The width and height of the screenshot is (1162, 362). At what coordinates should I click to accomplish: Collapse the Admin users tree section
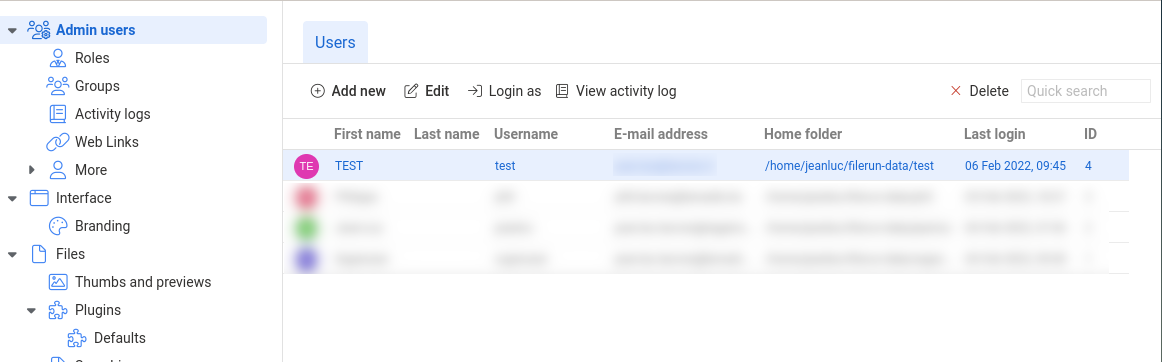[12, 30]
